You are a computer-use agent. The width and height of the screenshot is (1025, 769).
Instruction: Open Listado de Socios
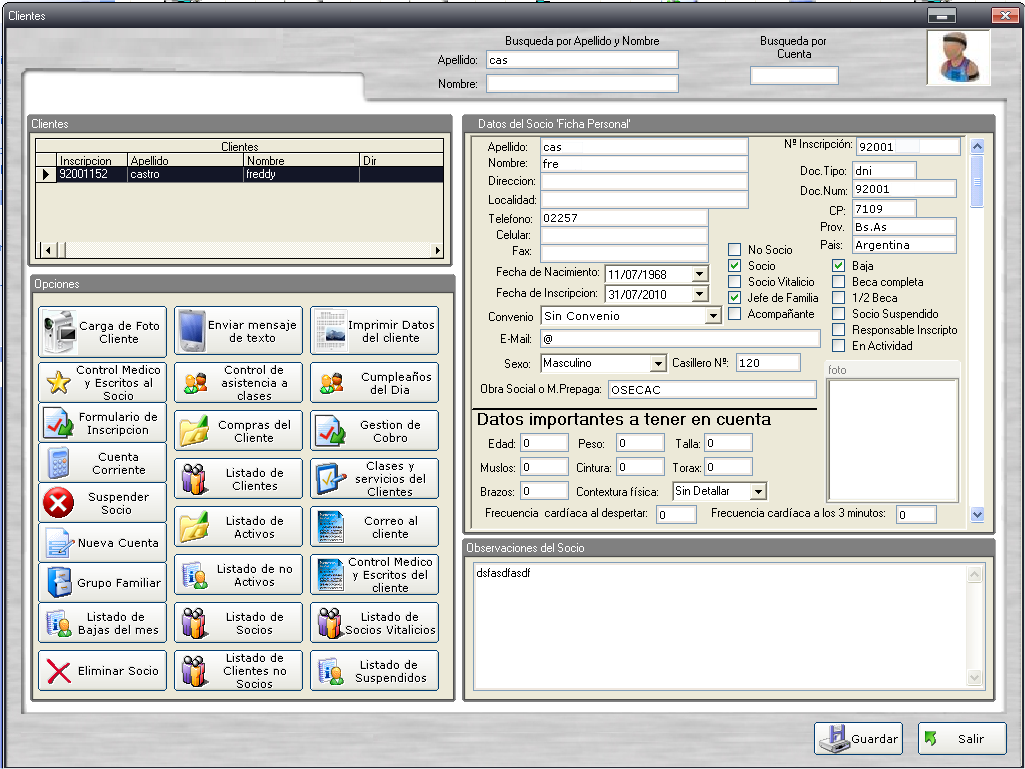coord(239,623)
